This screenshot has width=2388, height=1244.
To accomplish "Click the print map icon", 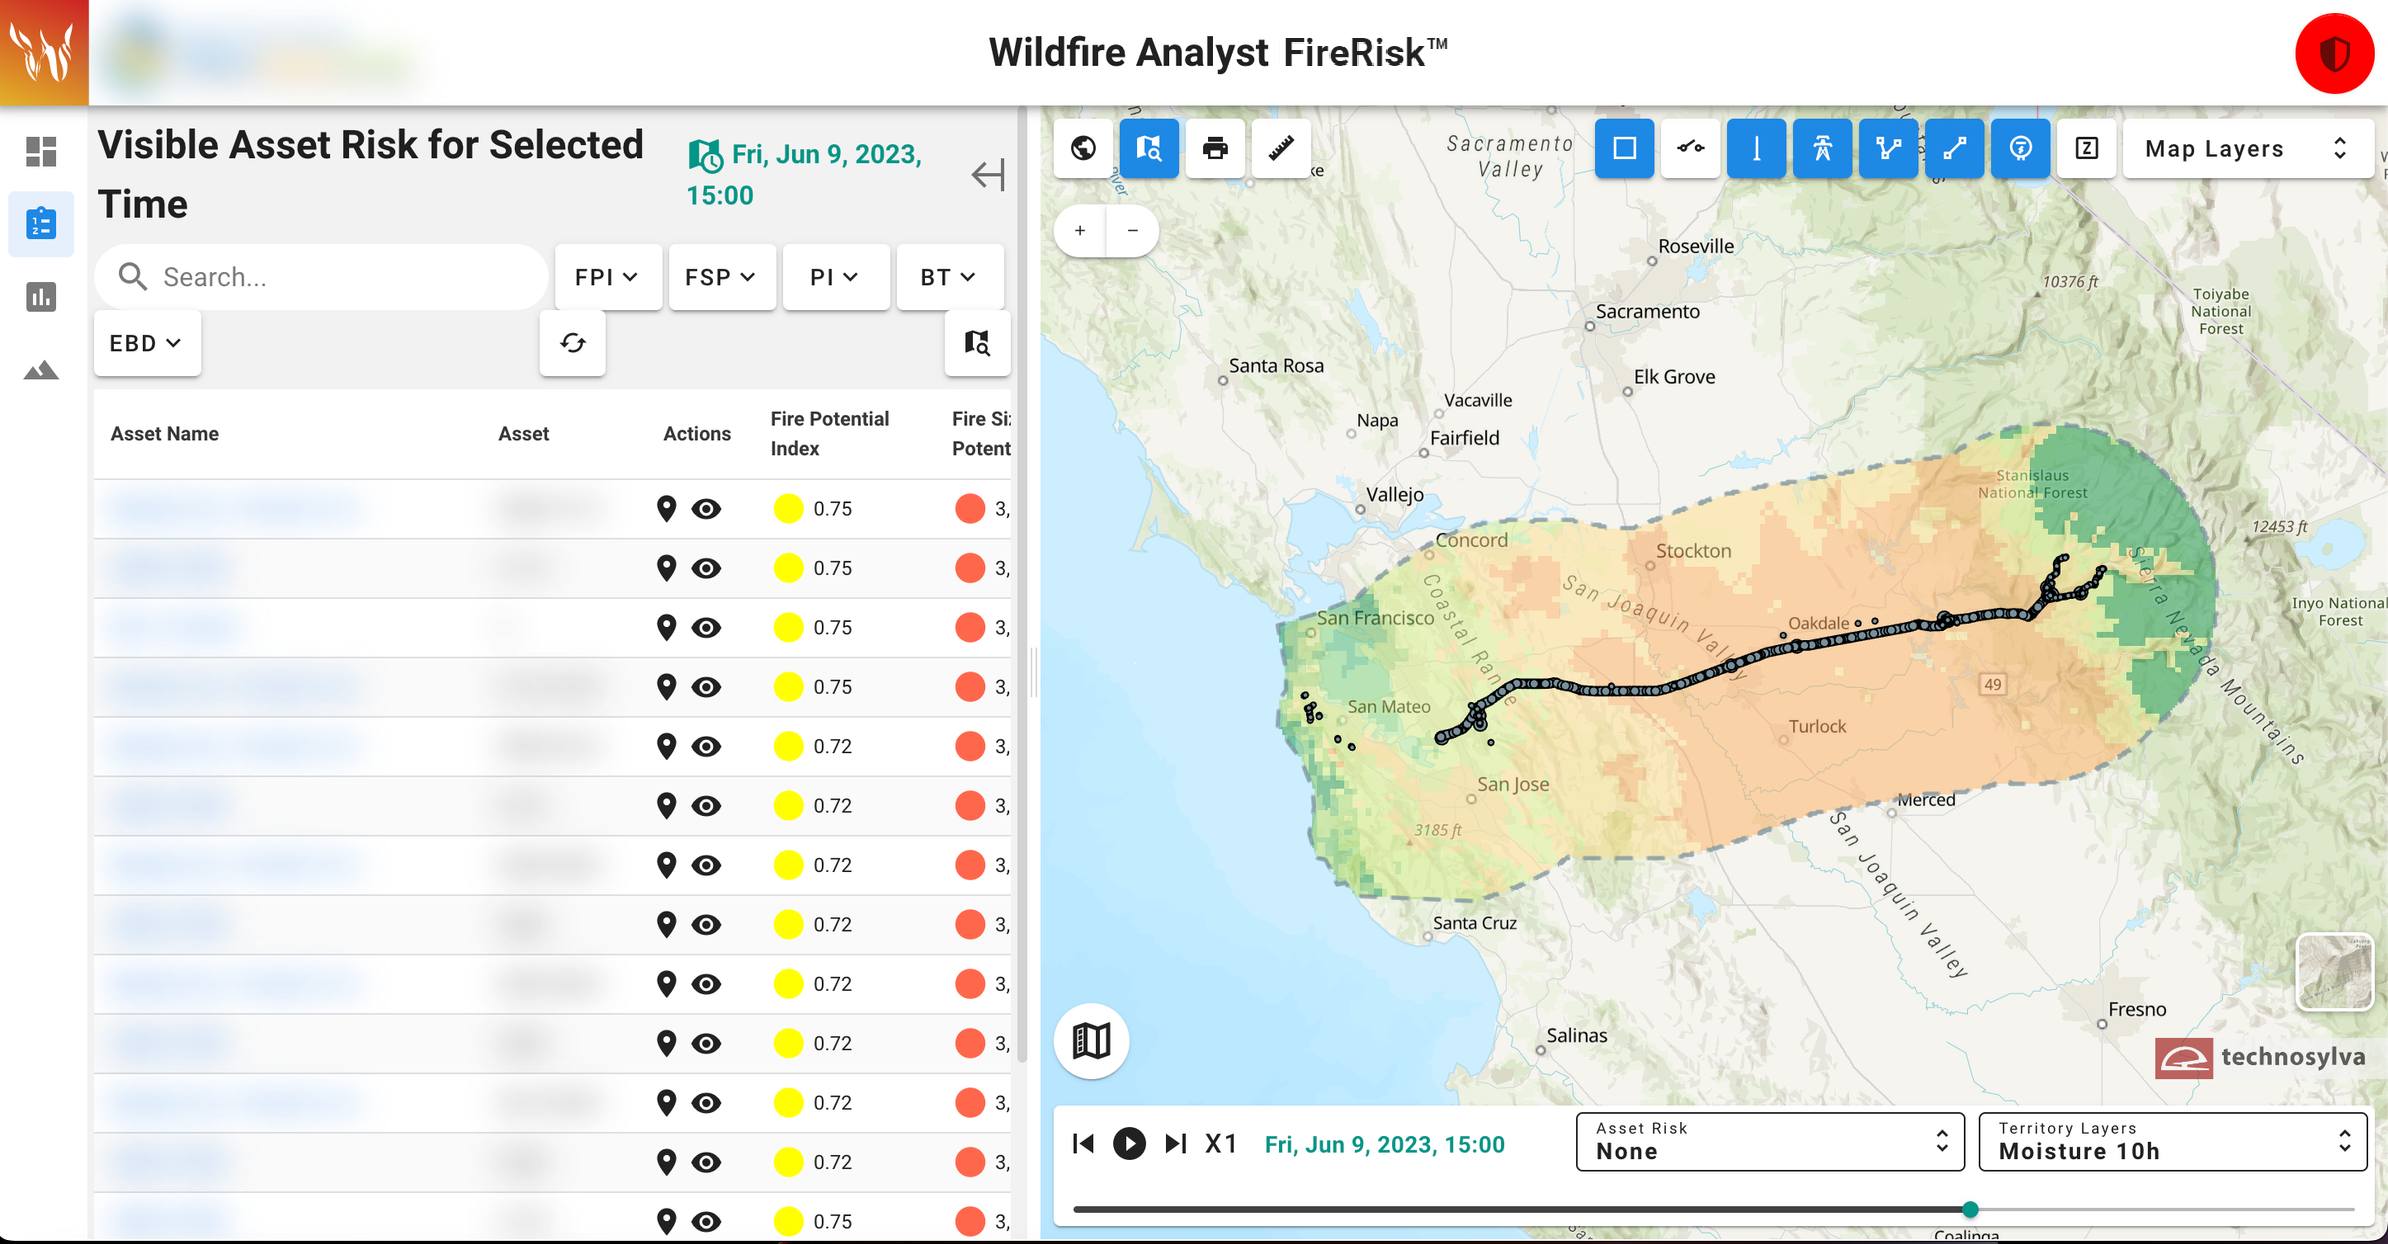I will click(1214, 149).
